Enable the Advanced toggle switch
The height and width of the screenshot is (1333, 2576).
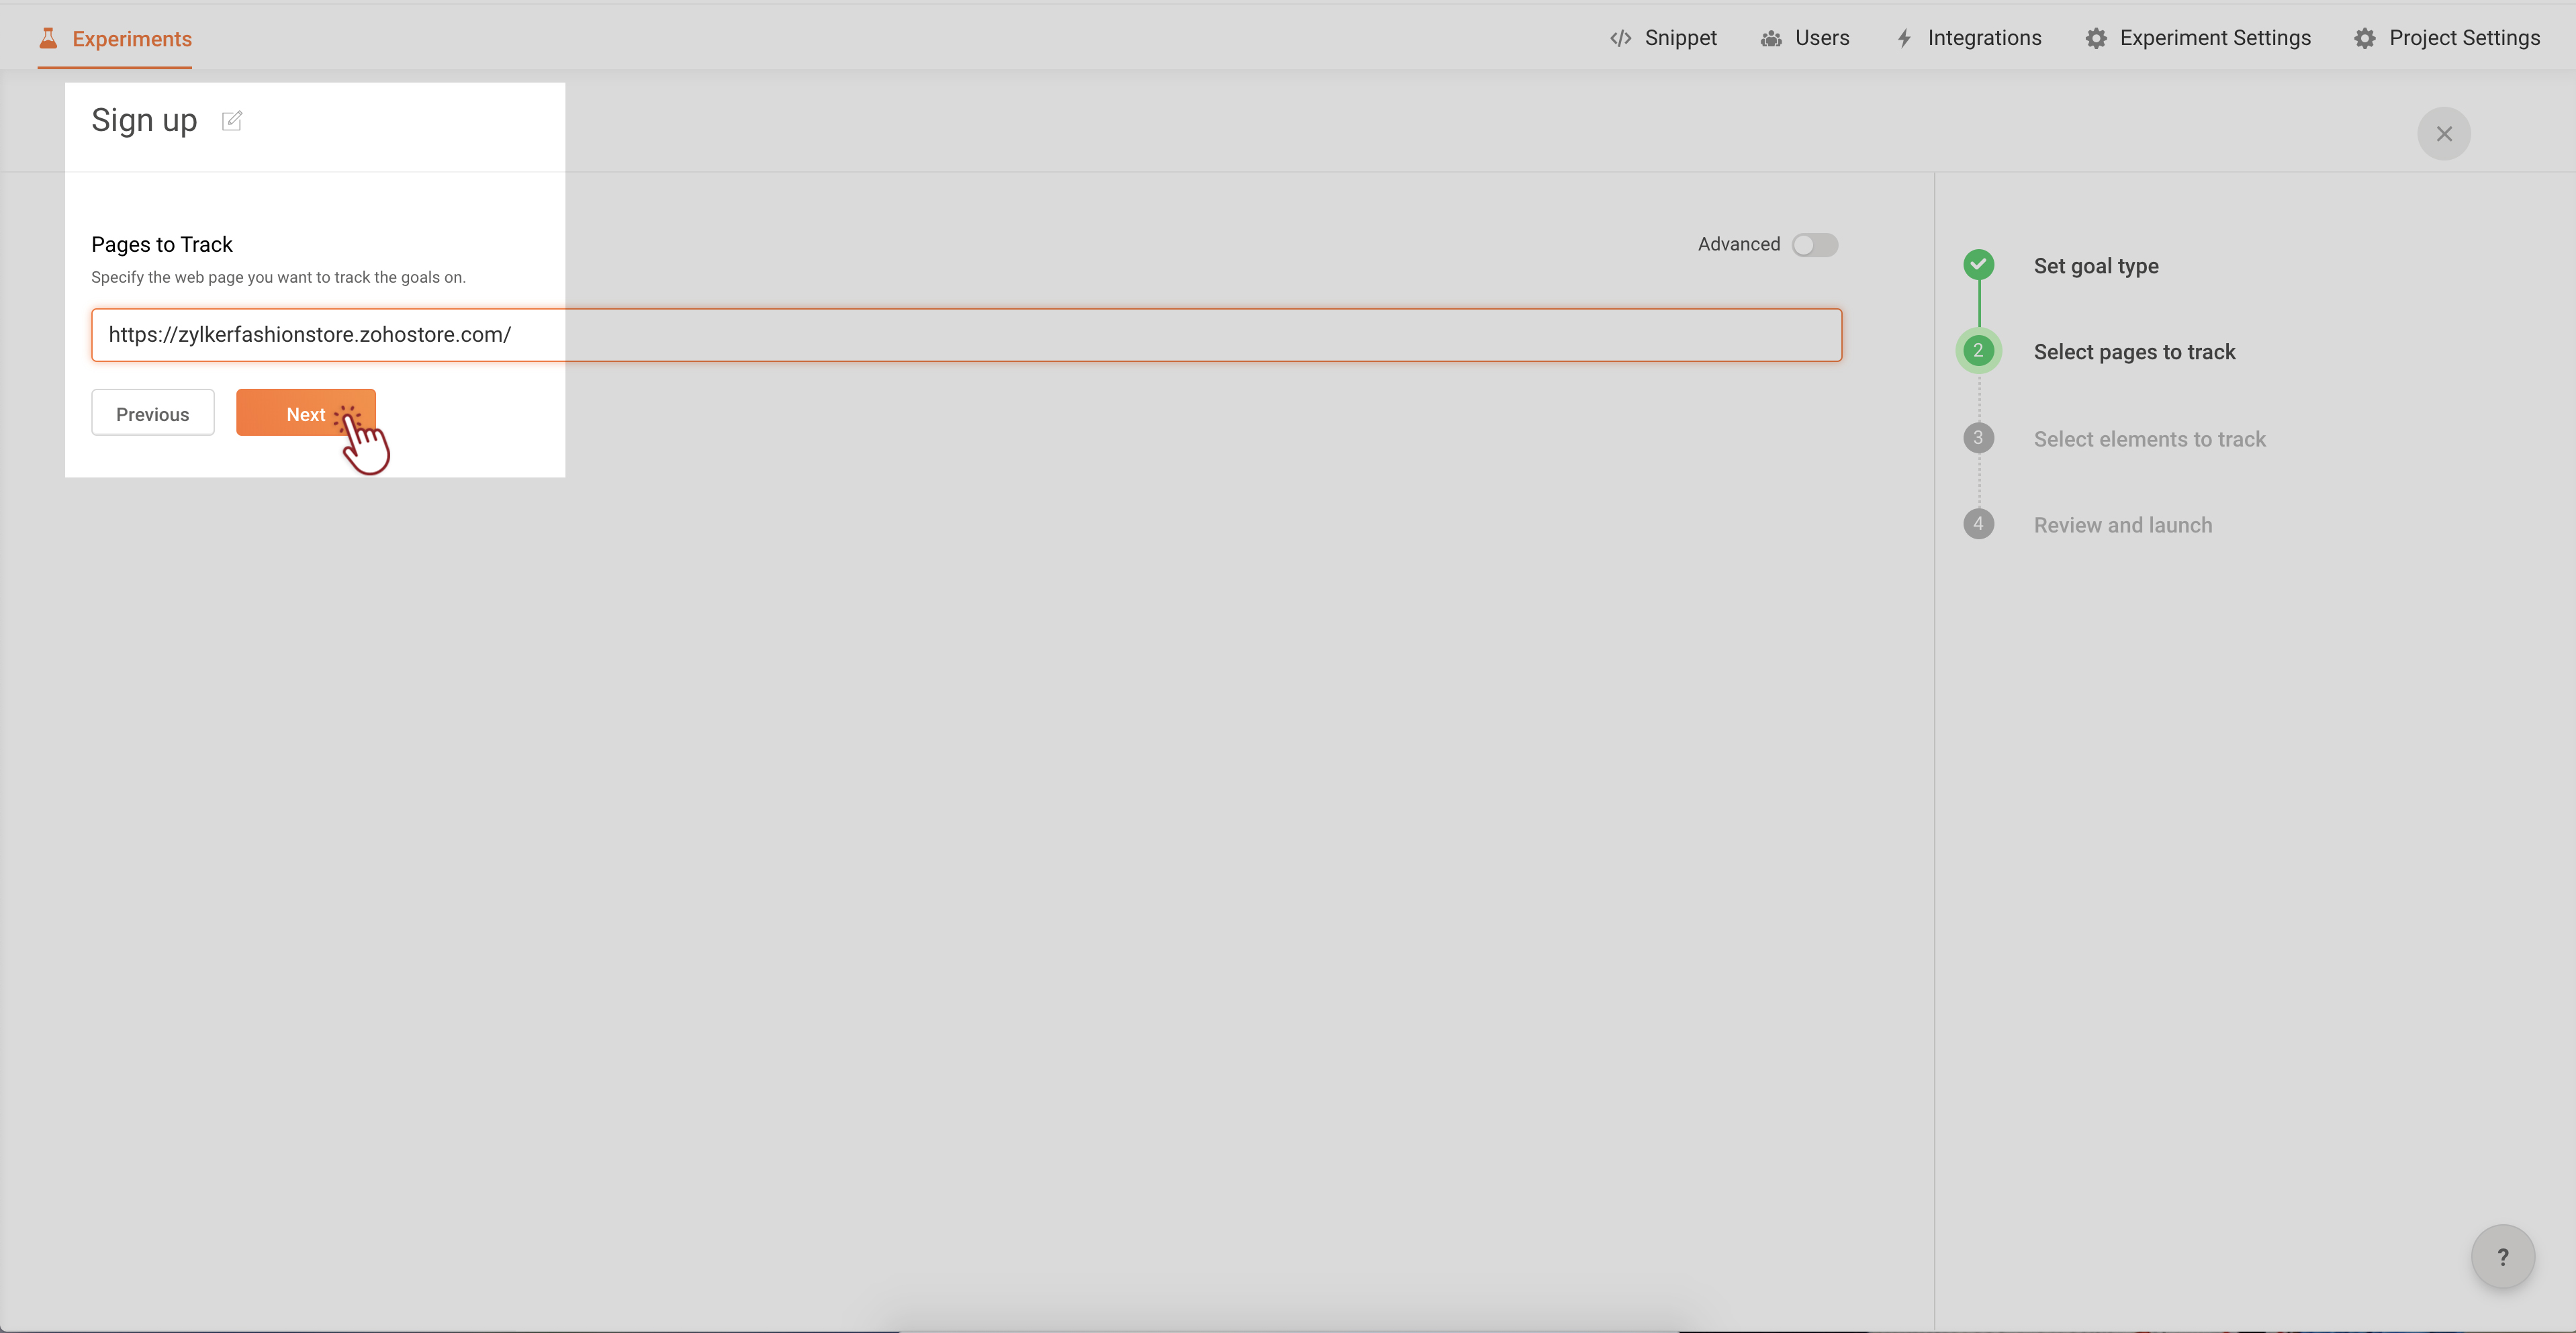(1814, 245)
